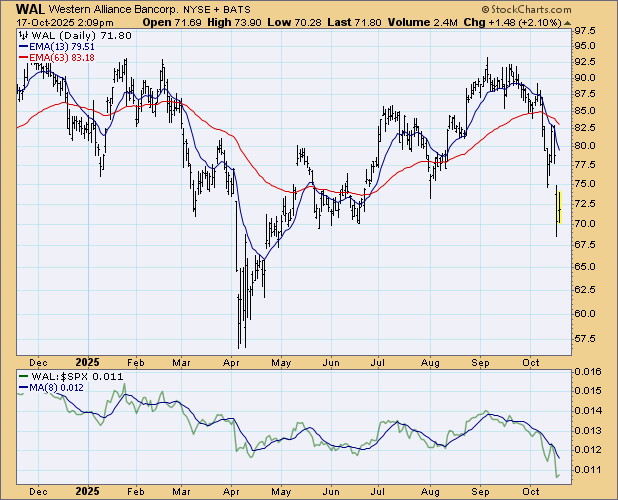
Task: Click the 0.011 ratio axis label
Action: pos(588,470)
